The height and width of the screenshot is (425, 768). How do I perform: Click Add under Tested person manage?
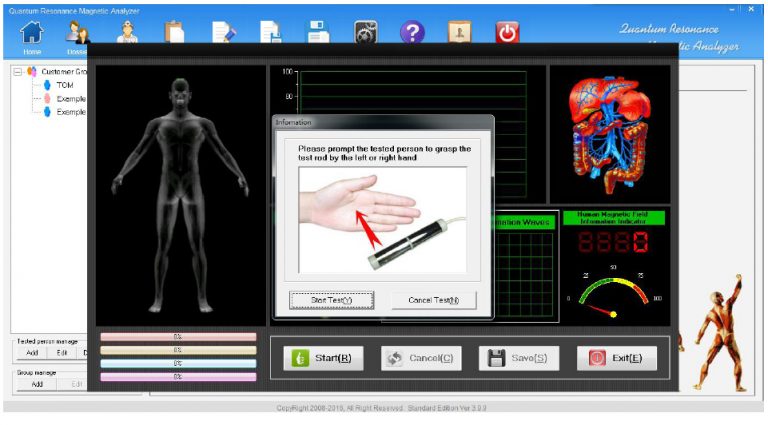click(x=32, y=352)
